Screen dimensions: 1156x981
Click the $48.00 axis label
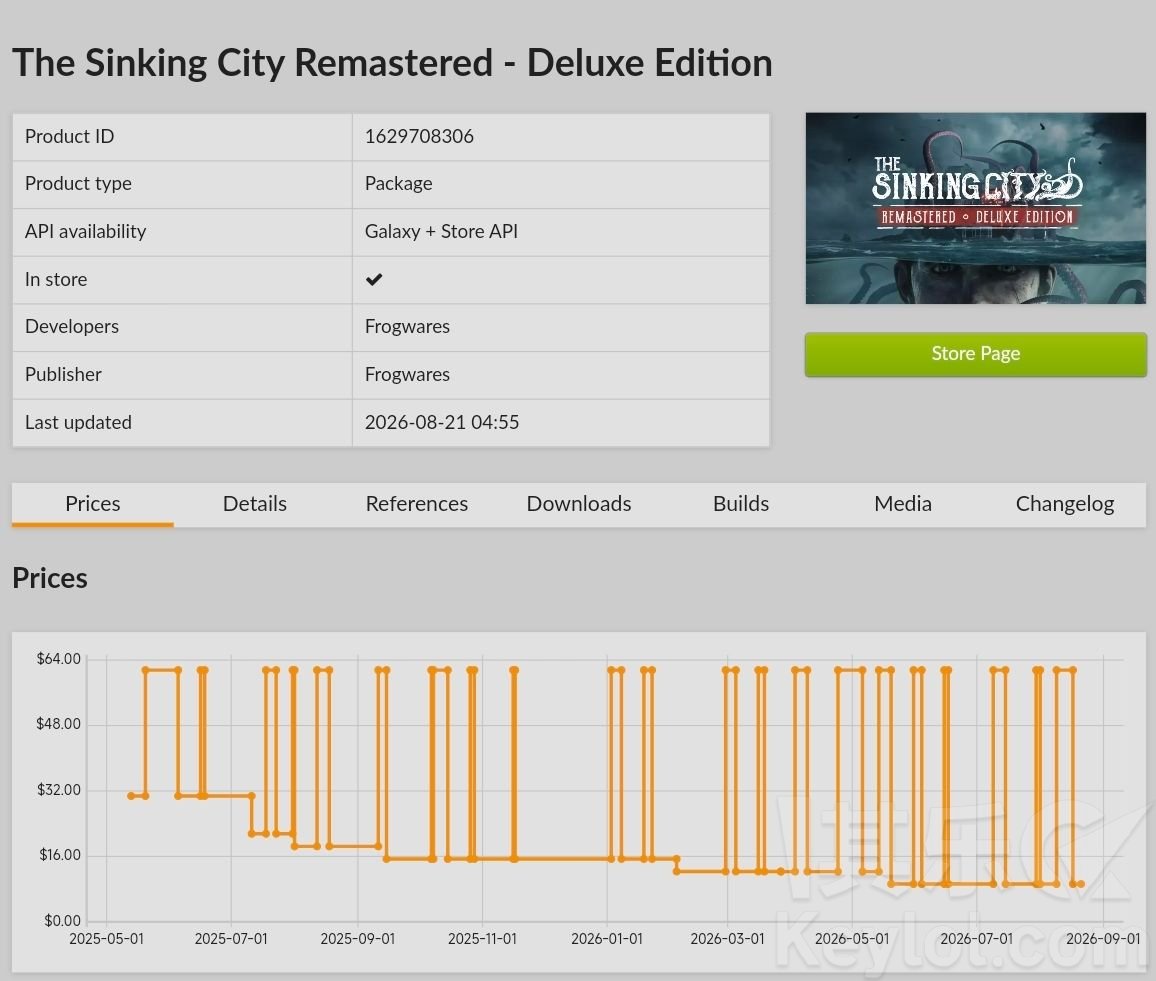tap(59, 724)
